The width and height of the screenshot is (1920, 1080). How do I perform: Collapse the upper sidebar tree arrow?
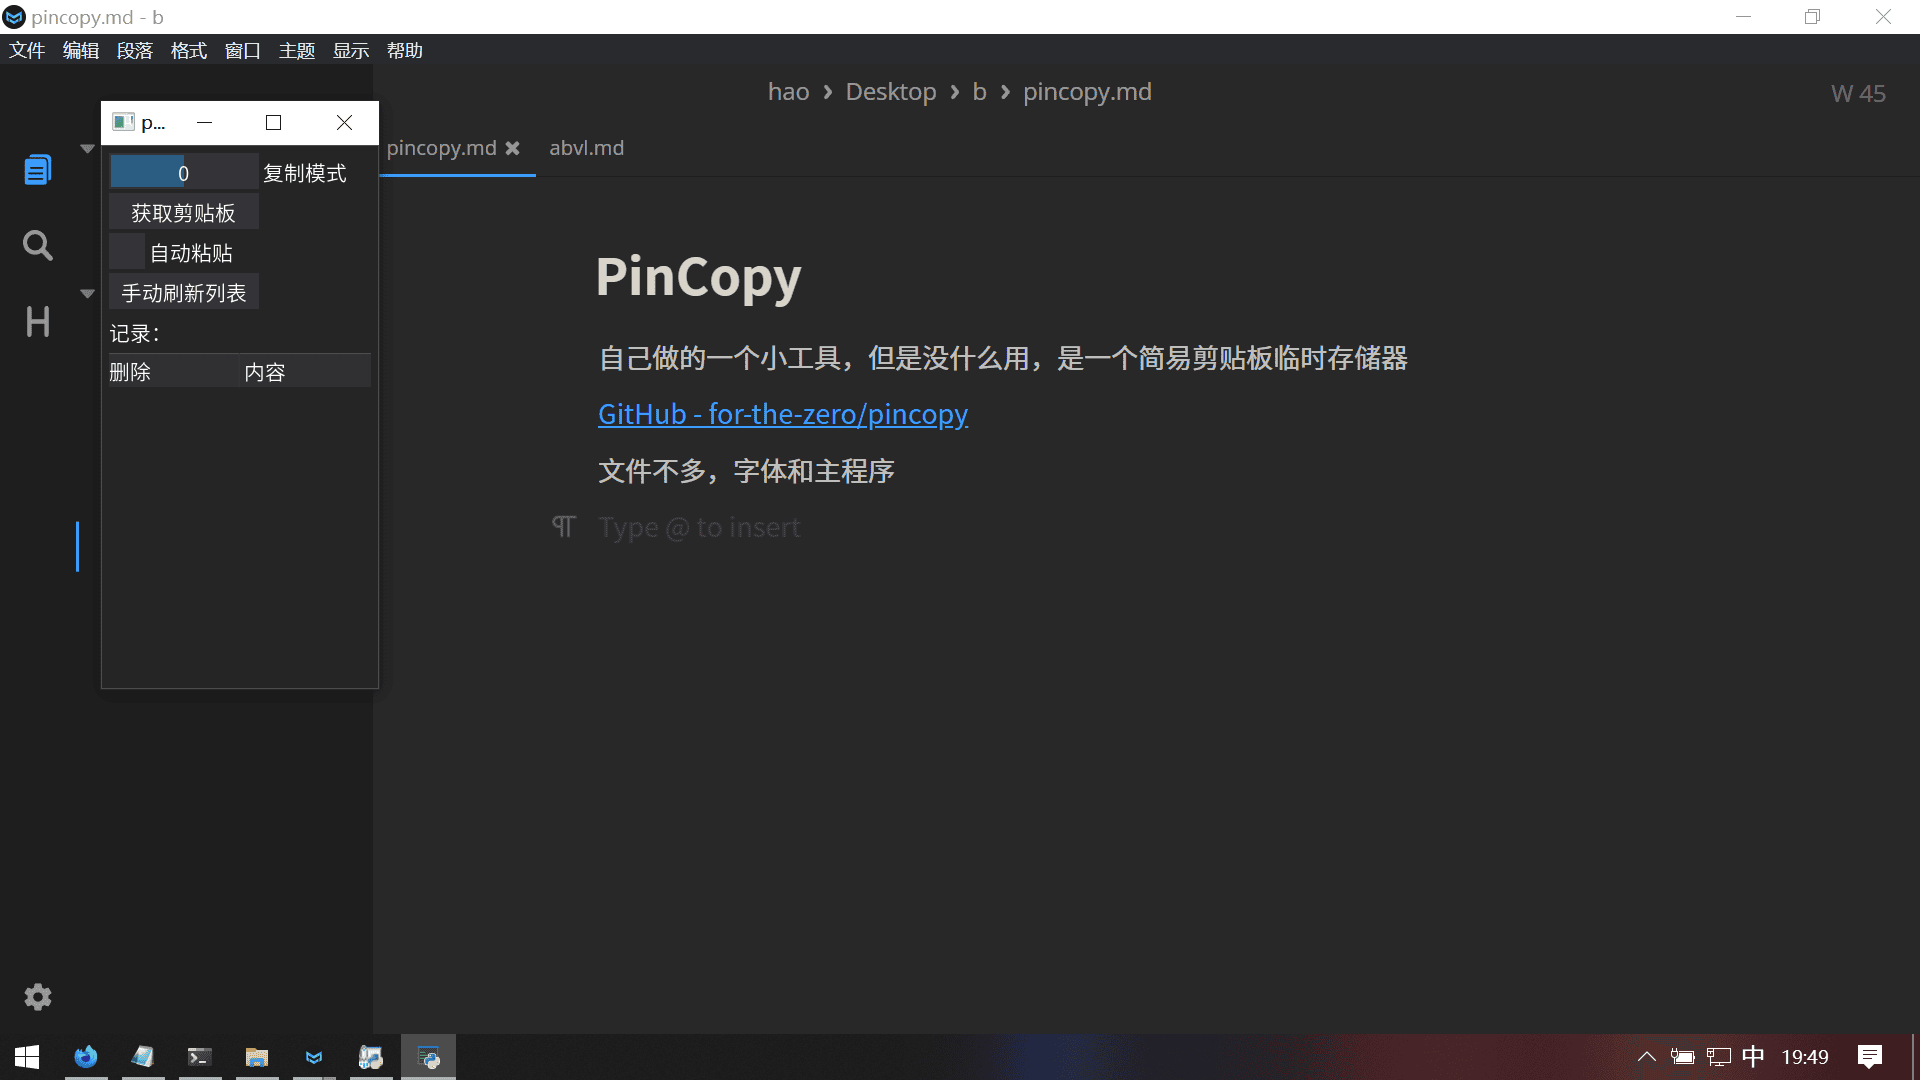(87, 148)
